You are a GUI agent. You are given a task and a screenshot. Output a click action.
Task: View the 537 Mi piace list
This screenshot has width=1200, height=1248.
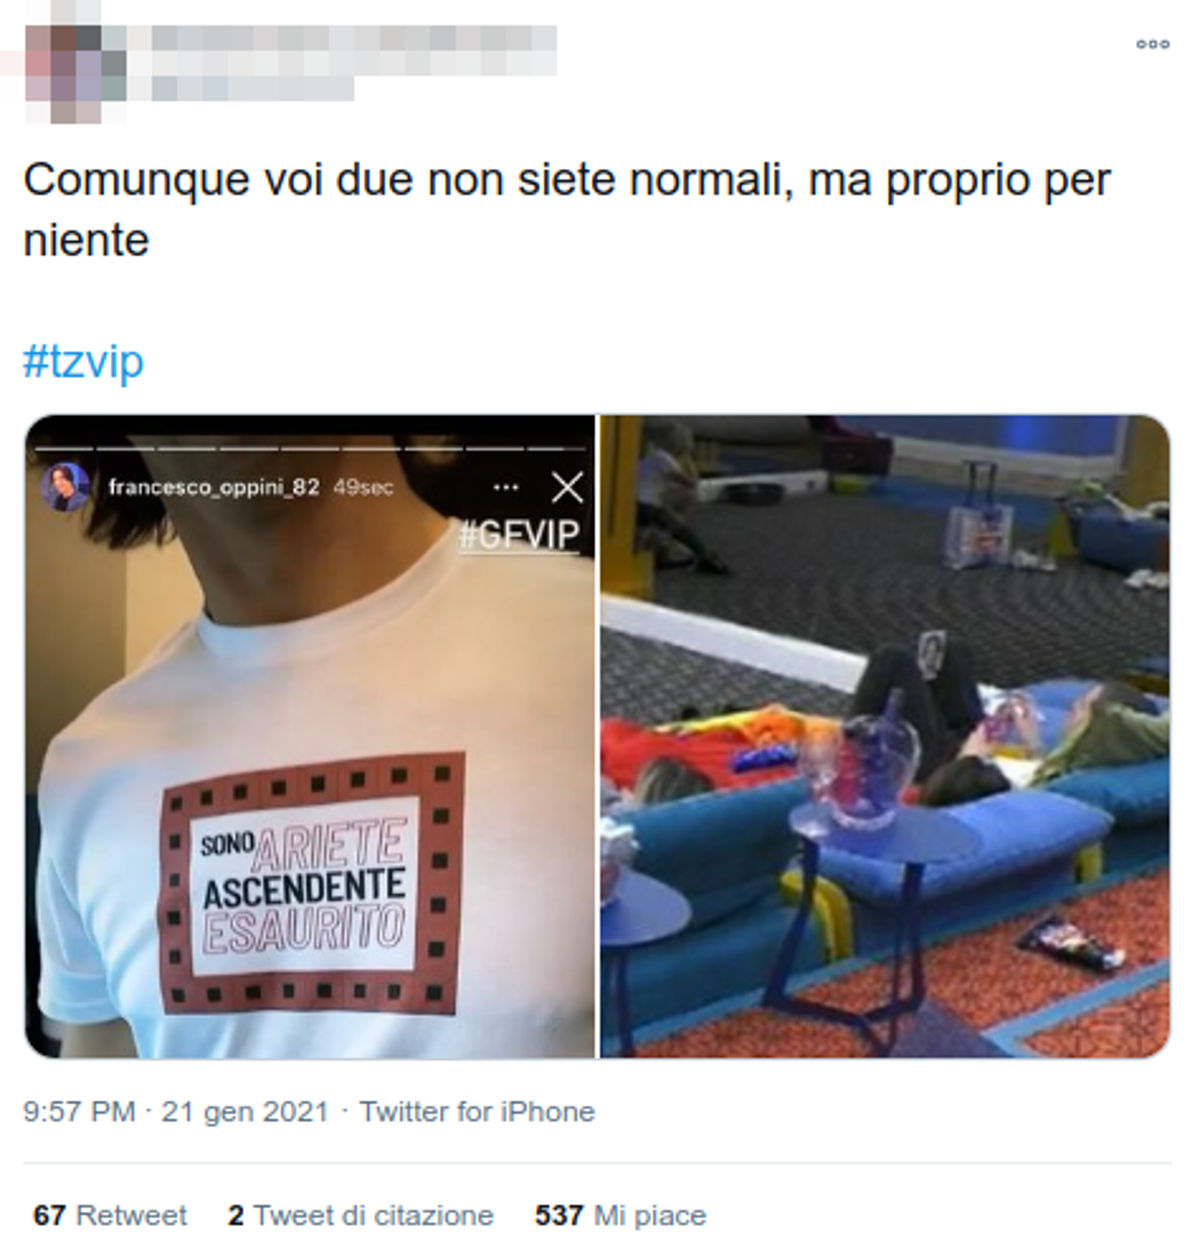[620, 1215]
